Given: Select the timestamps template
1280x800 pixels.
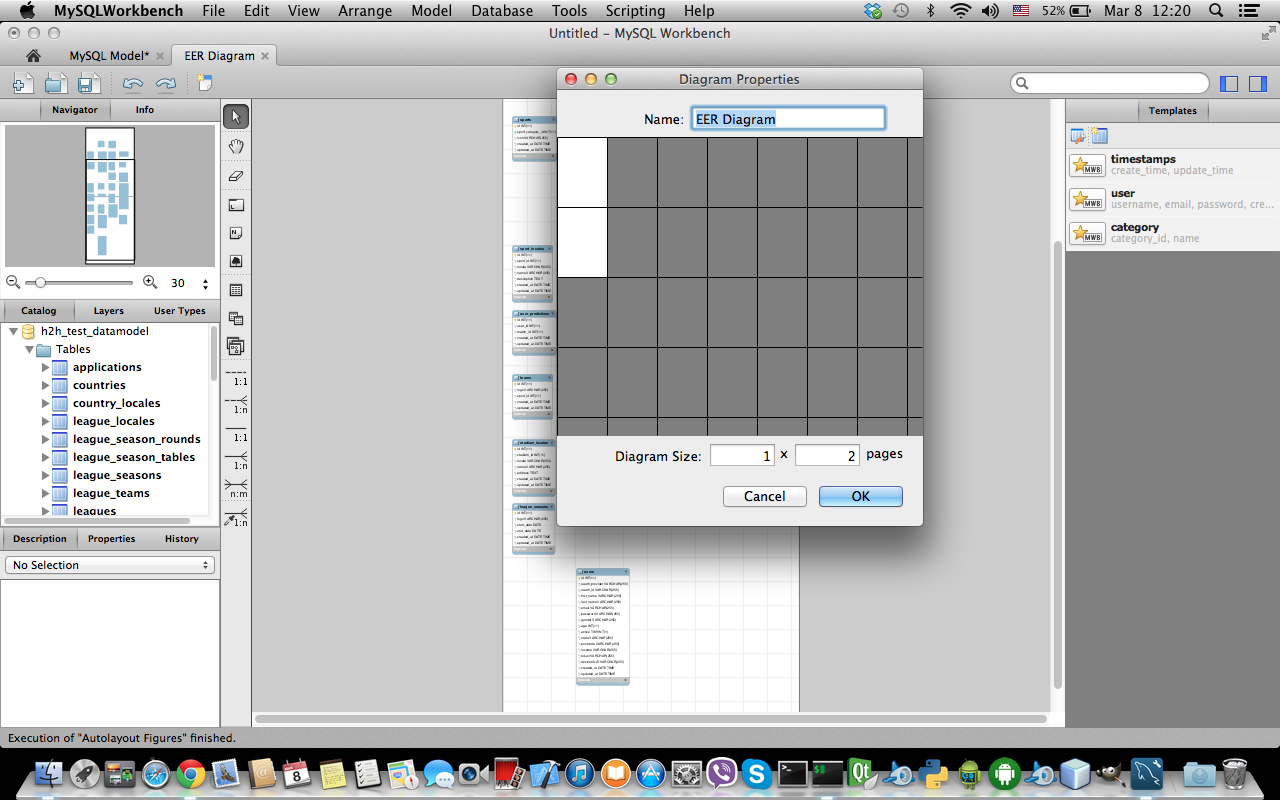Looking at the screenshot, I should coord(1172,165).
